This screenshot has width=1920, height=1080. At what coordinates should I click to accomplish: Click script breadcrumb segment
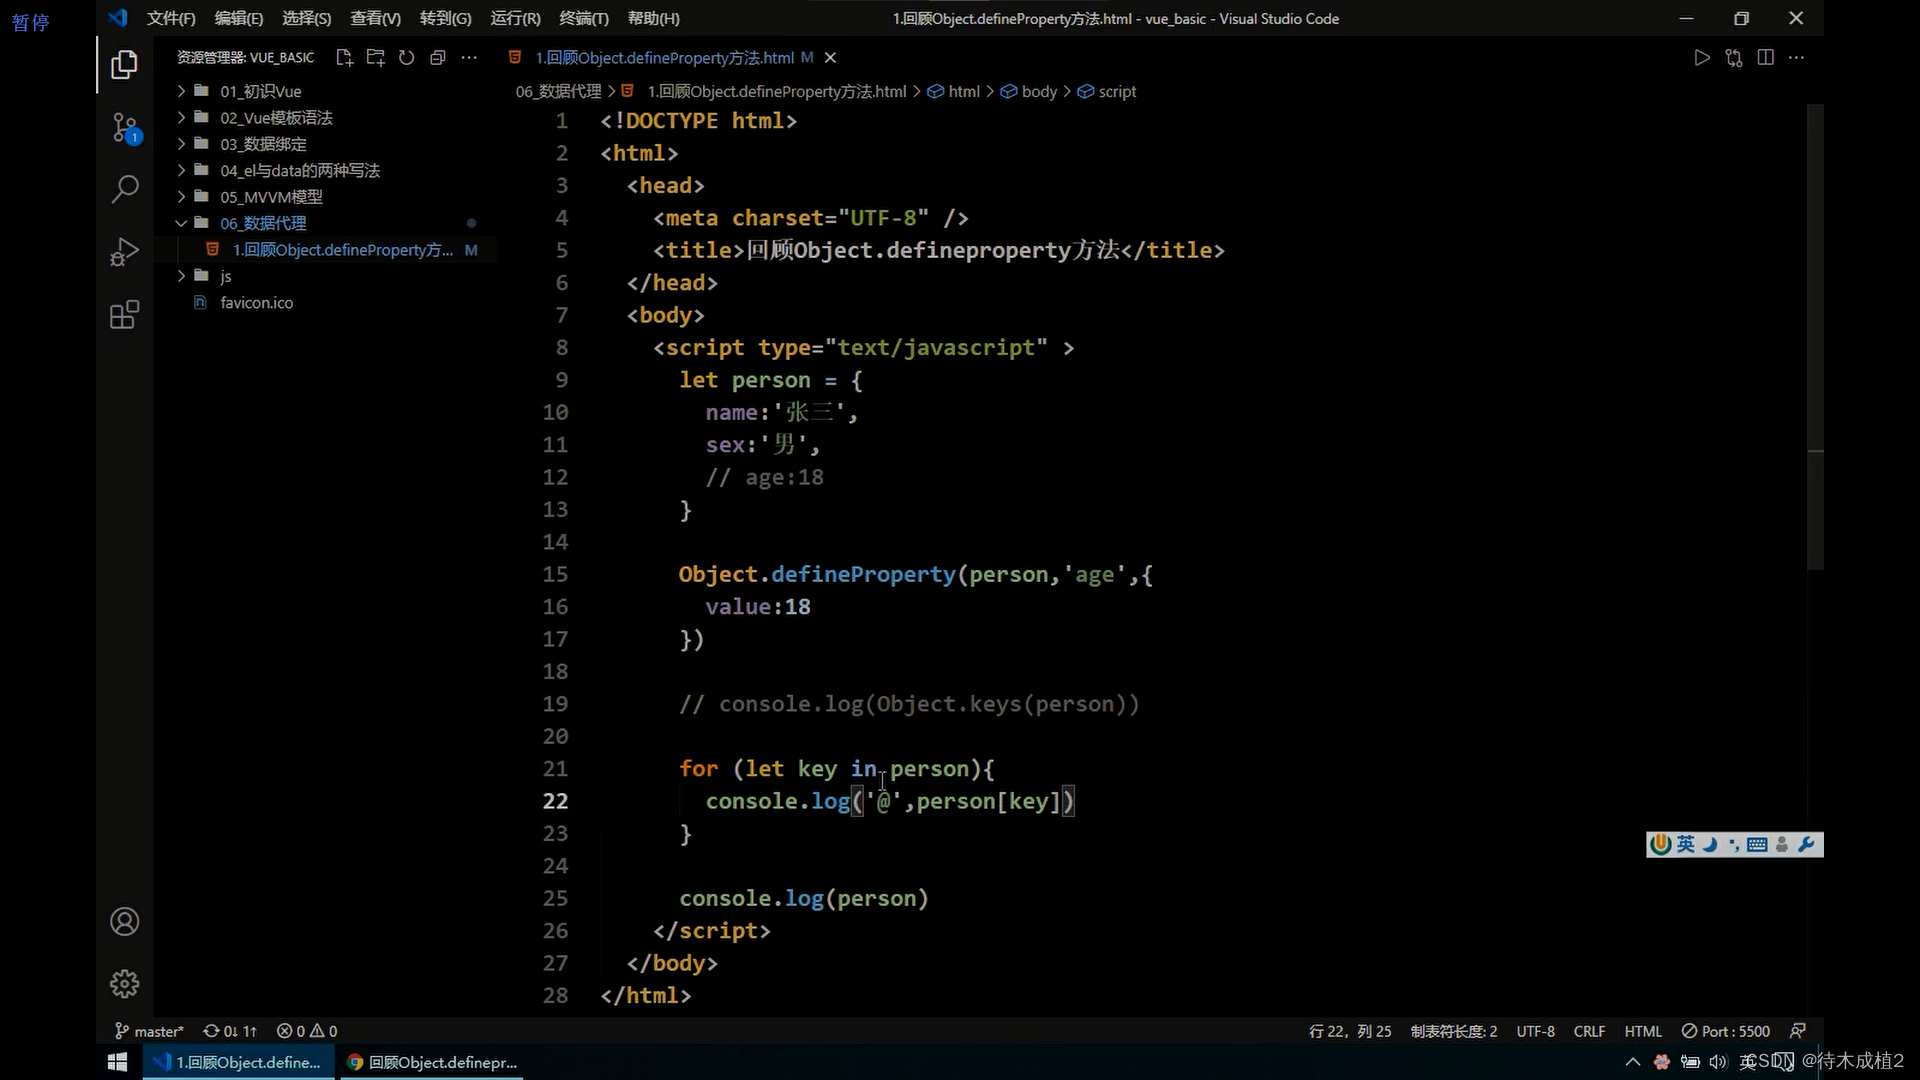pyautogui.click(x=1107, y=91)
